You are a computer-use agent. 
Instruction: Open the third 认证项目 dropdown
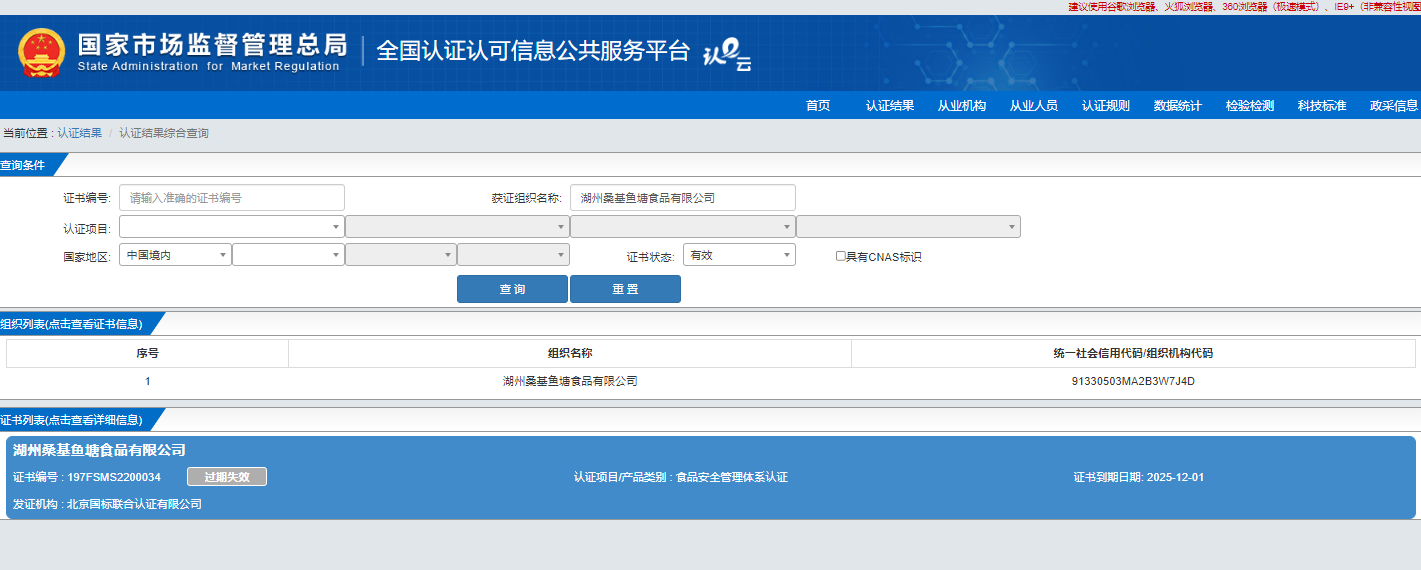(x=683, y=227)
